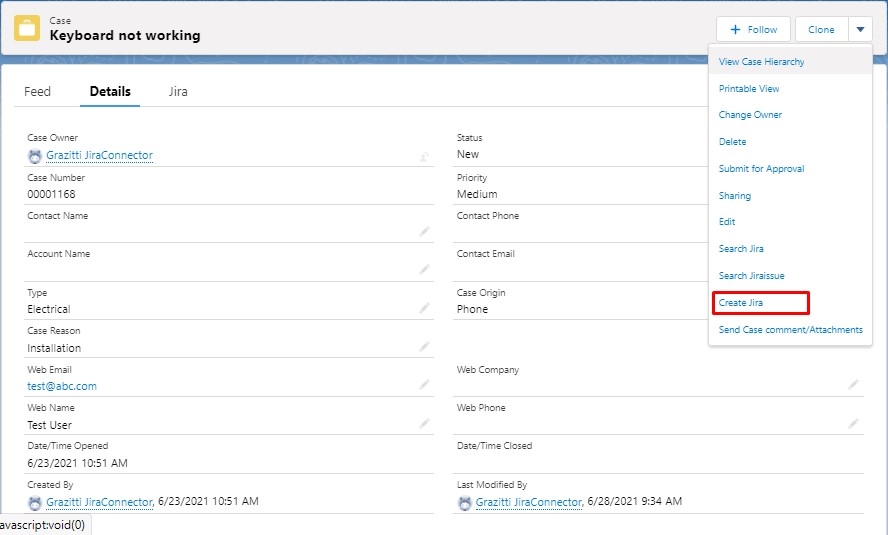Edit Contact Name via its pencil icon

424,232
